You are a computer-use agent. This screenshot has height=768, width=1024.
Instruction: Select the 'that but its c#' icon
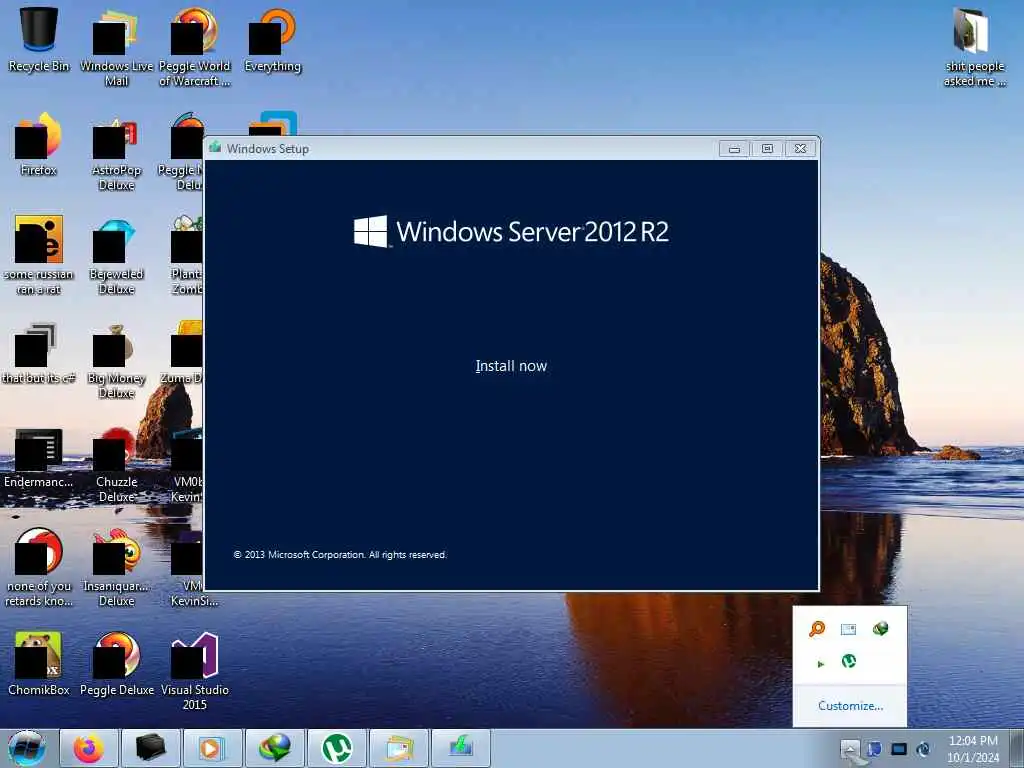(39, 353)
